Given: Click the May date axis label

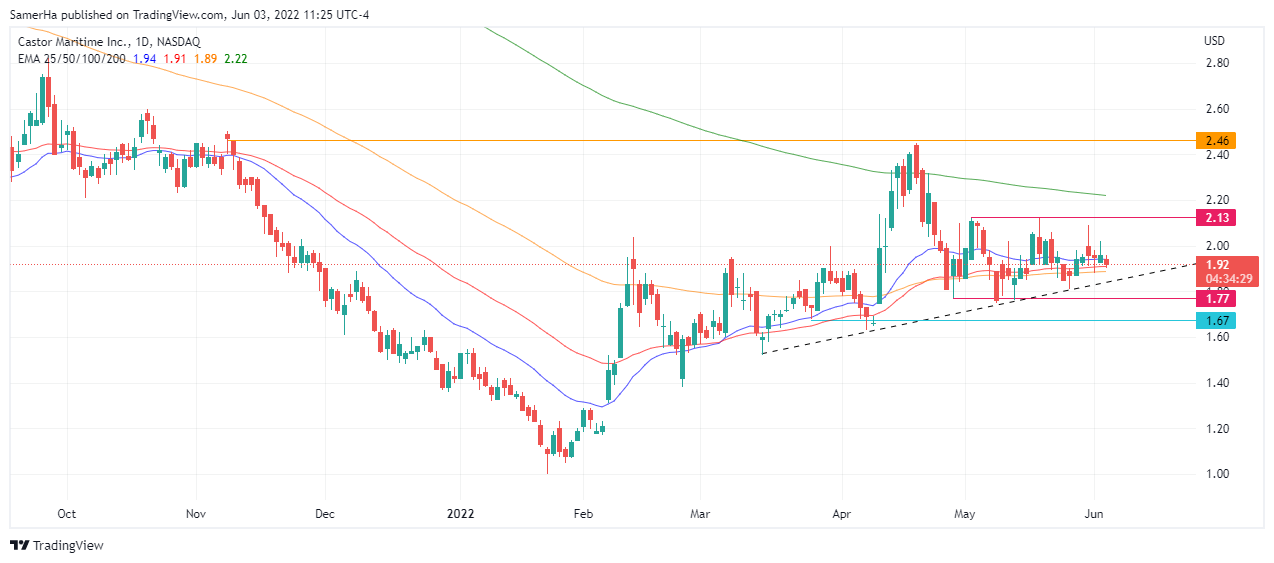Looking at the screenshot, I should (964, 514).
